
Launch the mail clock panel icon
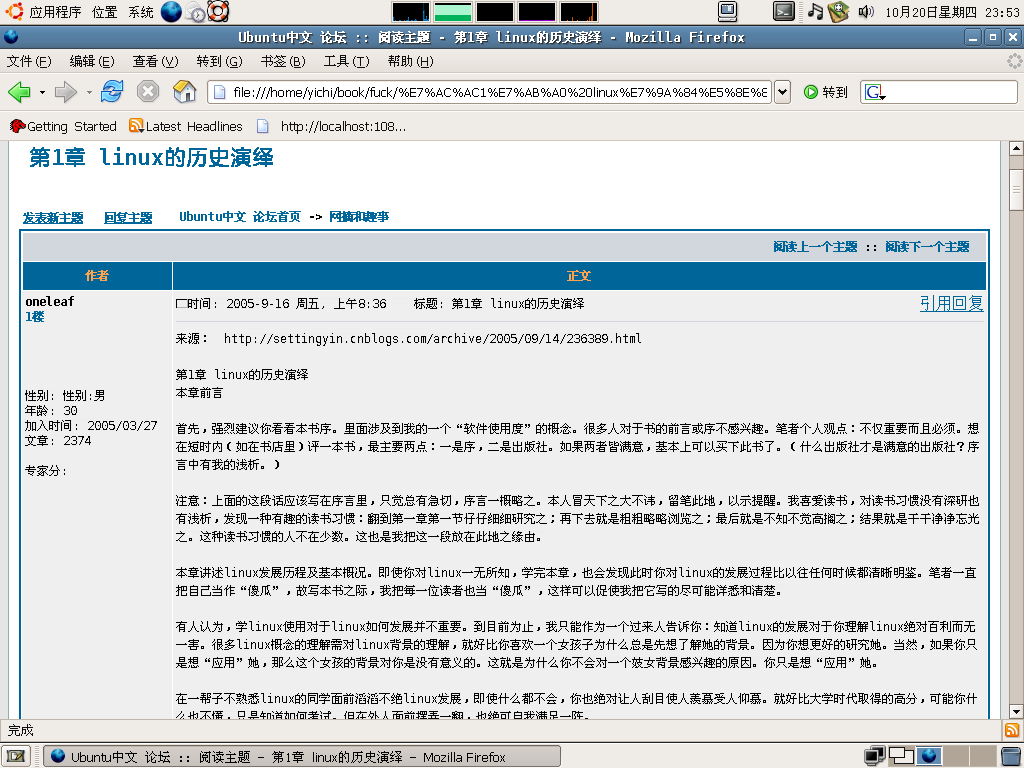195,12
